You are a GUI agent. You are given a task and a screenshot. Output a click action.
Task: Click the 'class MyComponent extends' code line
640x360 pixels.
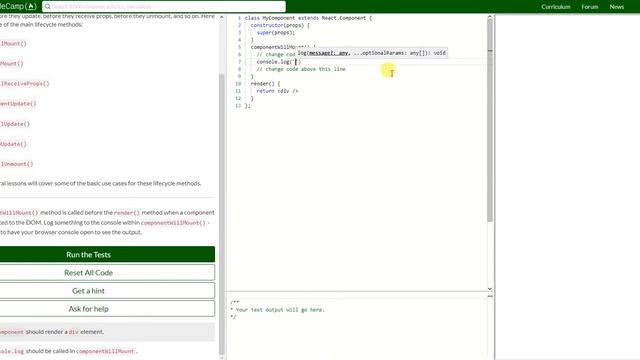[x=308, y=18]
